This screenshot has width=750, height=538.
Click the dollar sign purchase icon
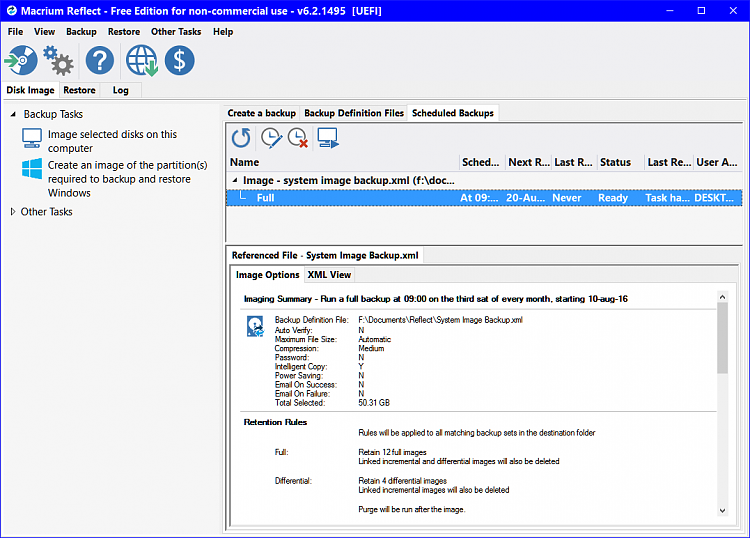[x=179, y=60]
